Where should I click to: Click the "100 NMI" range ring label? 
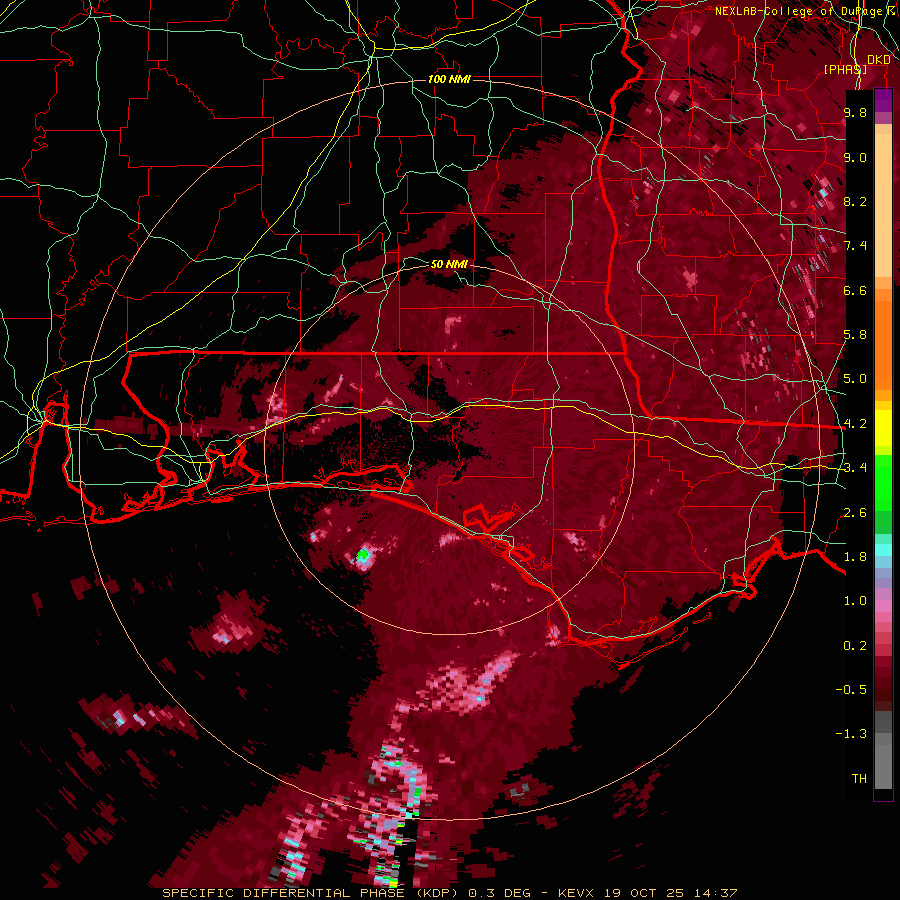pyautogui.click(x=449, y=79)
